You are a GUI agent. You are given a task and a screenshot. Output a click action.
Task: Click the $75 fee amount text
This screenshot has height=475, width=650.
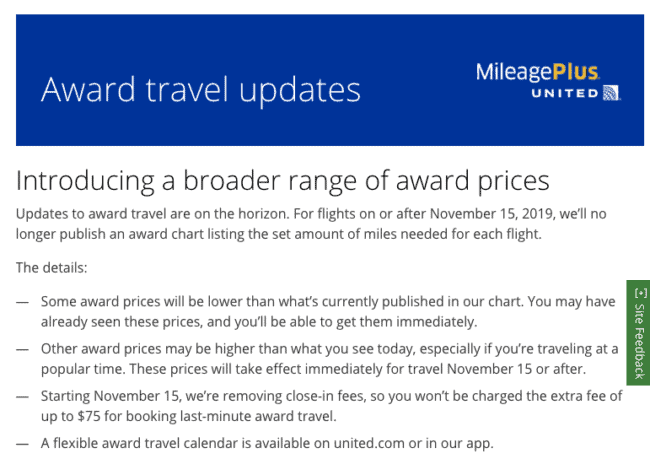tap(89, 416)
